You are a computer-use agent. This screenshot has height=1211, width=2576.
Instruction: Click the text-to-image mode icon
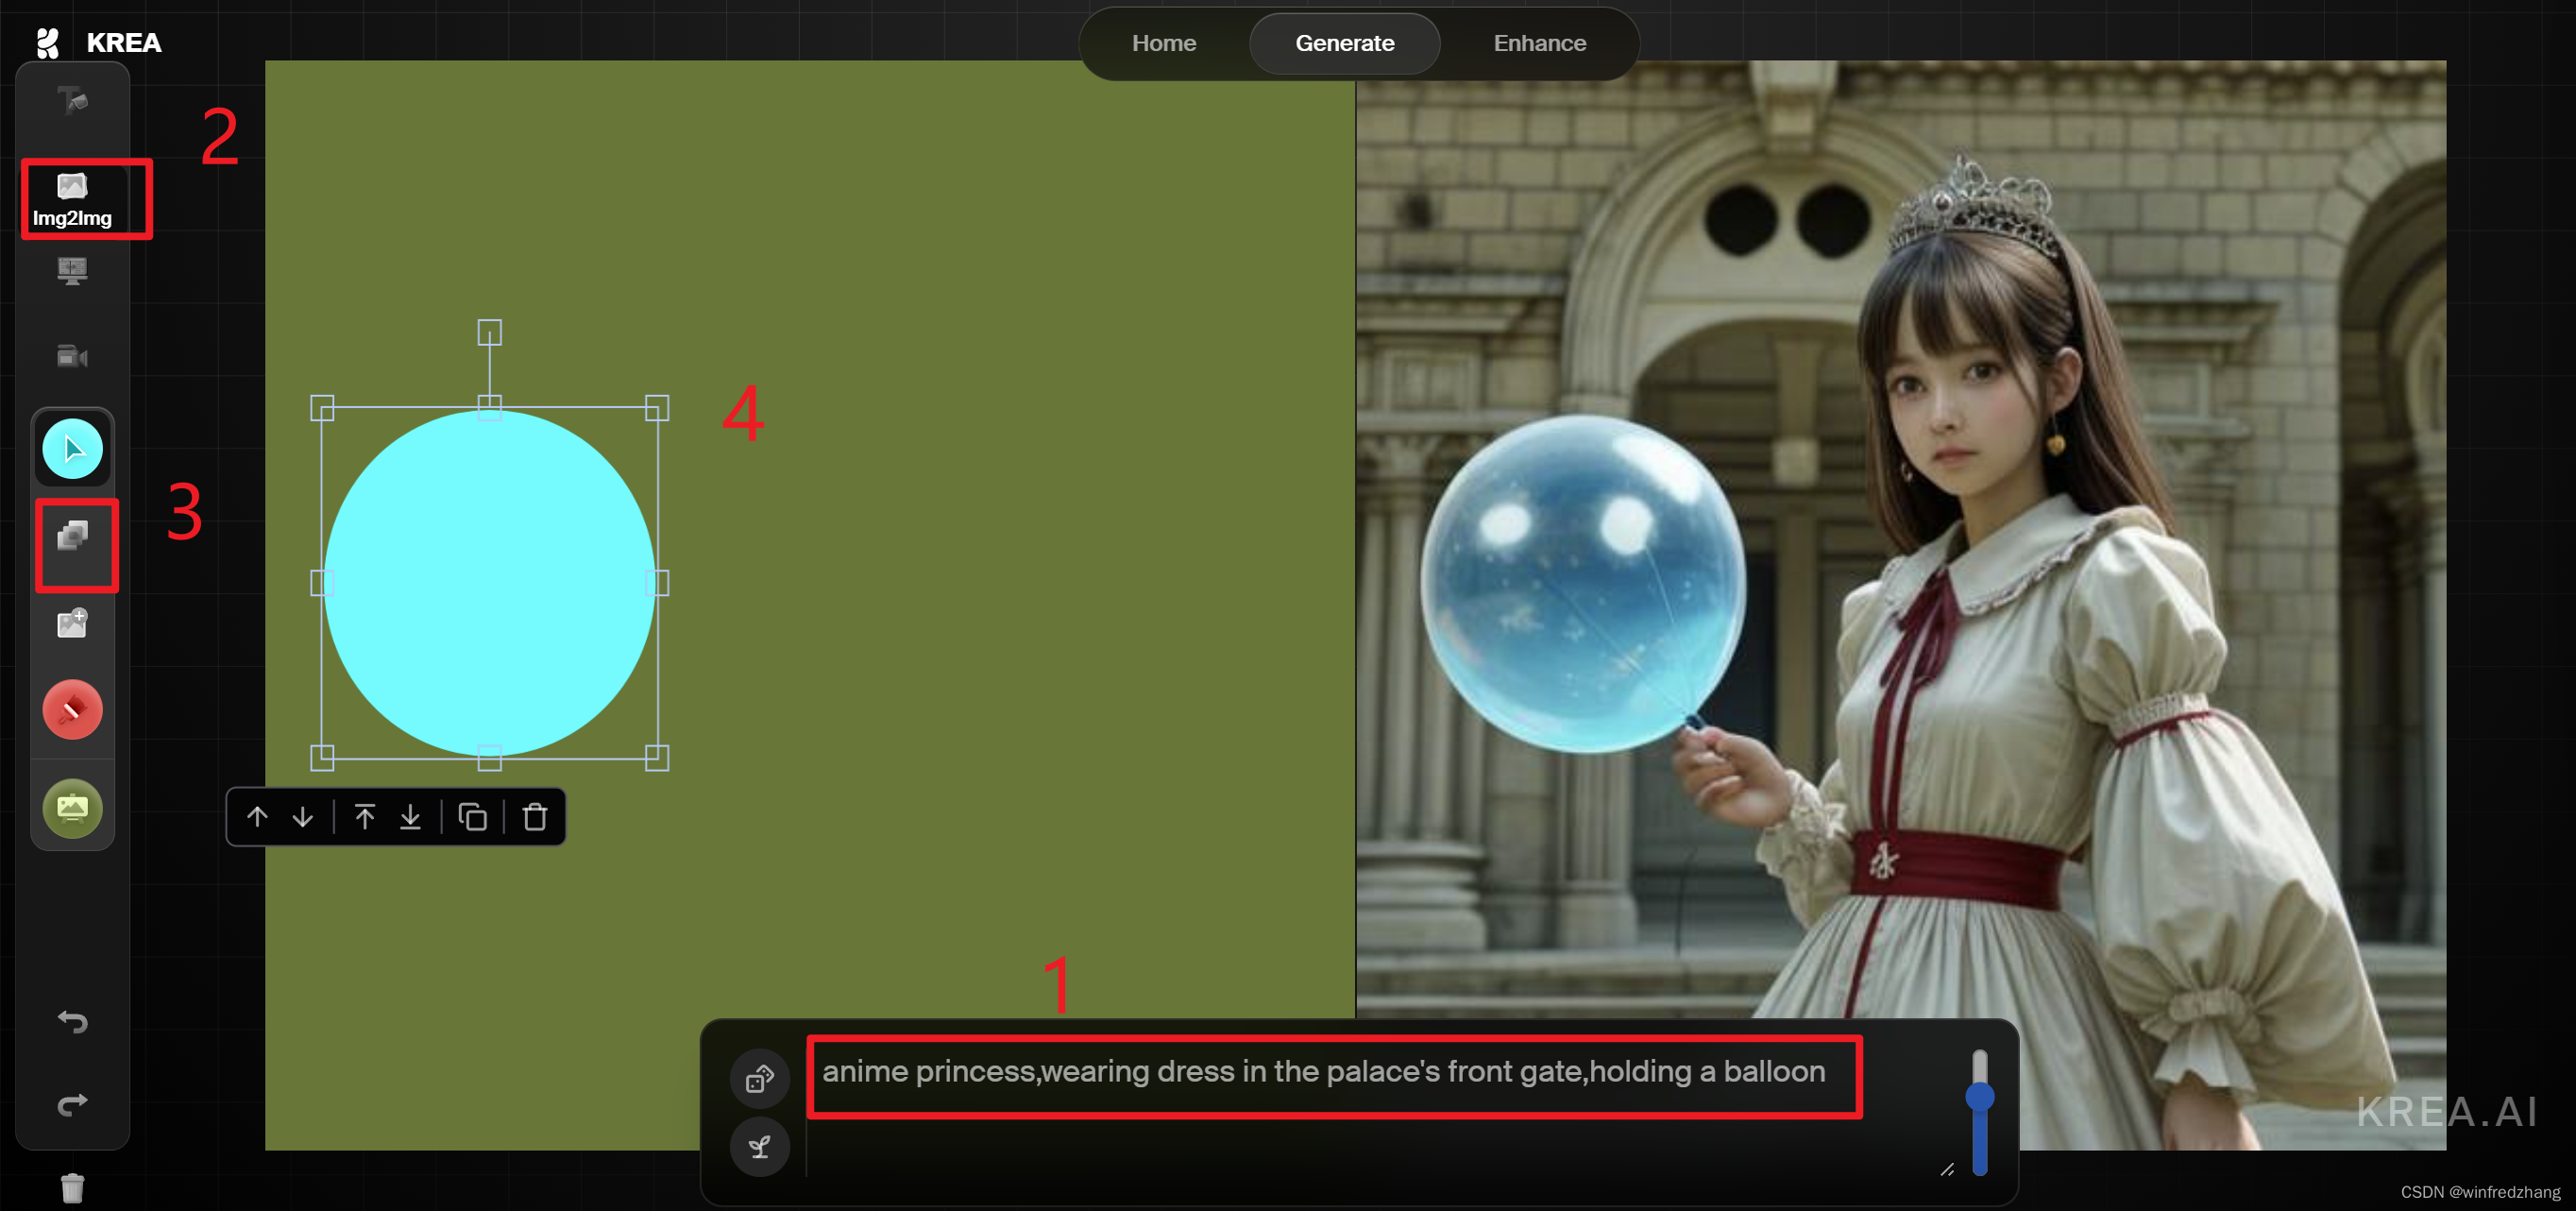click(x=72, y=100)
